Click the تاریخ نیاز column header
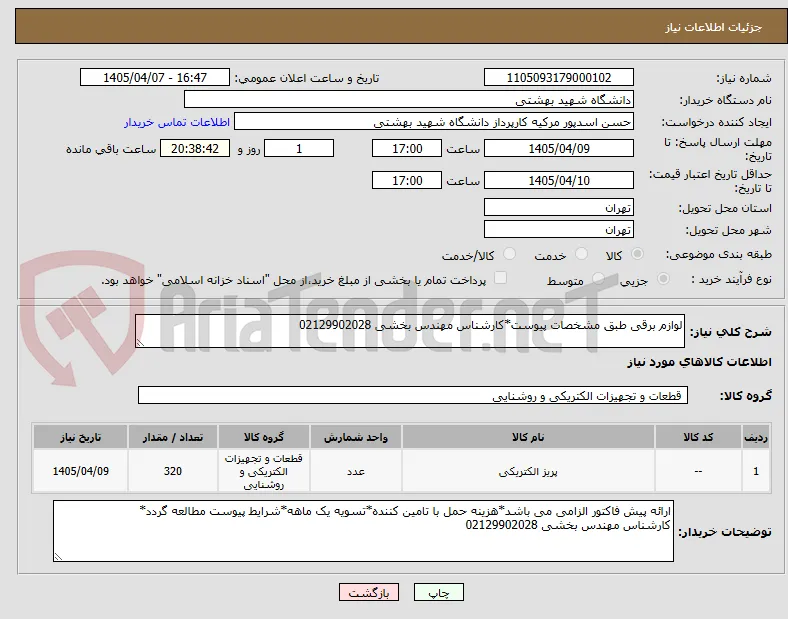 80,437
